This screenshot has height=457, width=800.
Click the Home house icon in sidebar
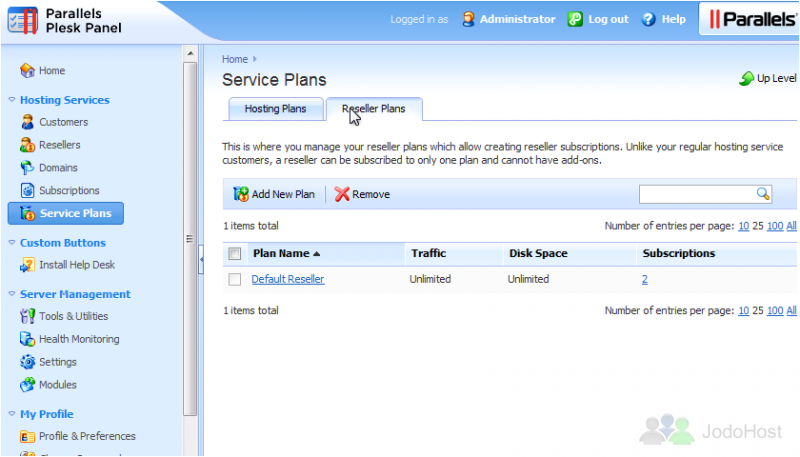click(x=27, y=70)
